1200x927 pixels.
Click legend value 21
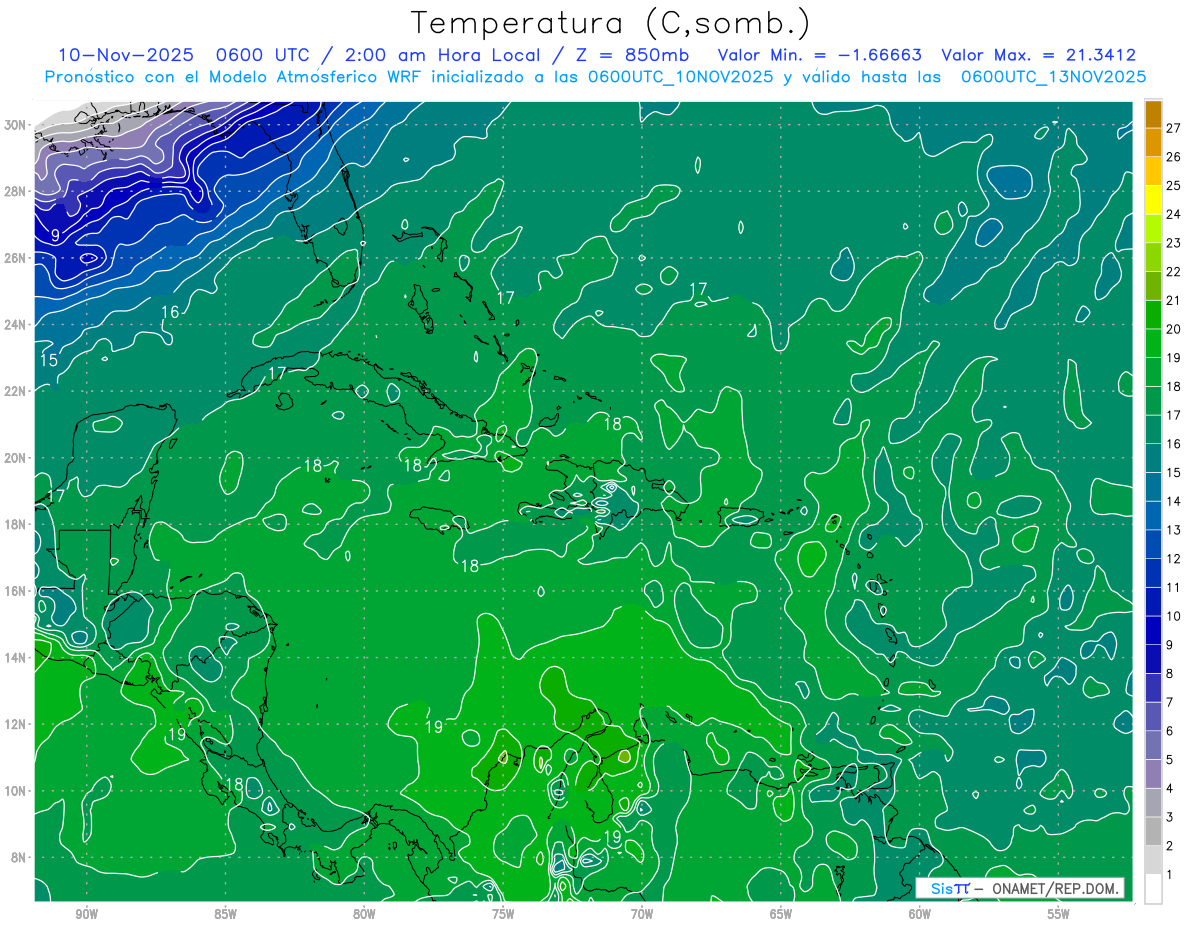(1174, 300)
